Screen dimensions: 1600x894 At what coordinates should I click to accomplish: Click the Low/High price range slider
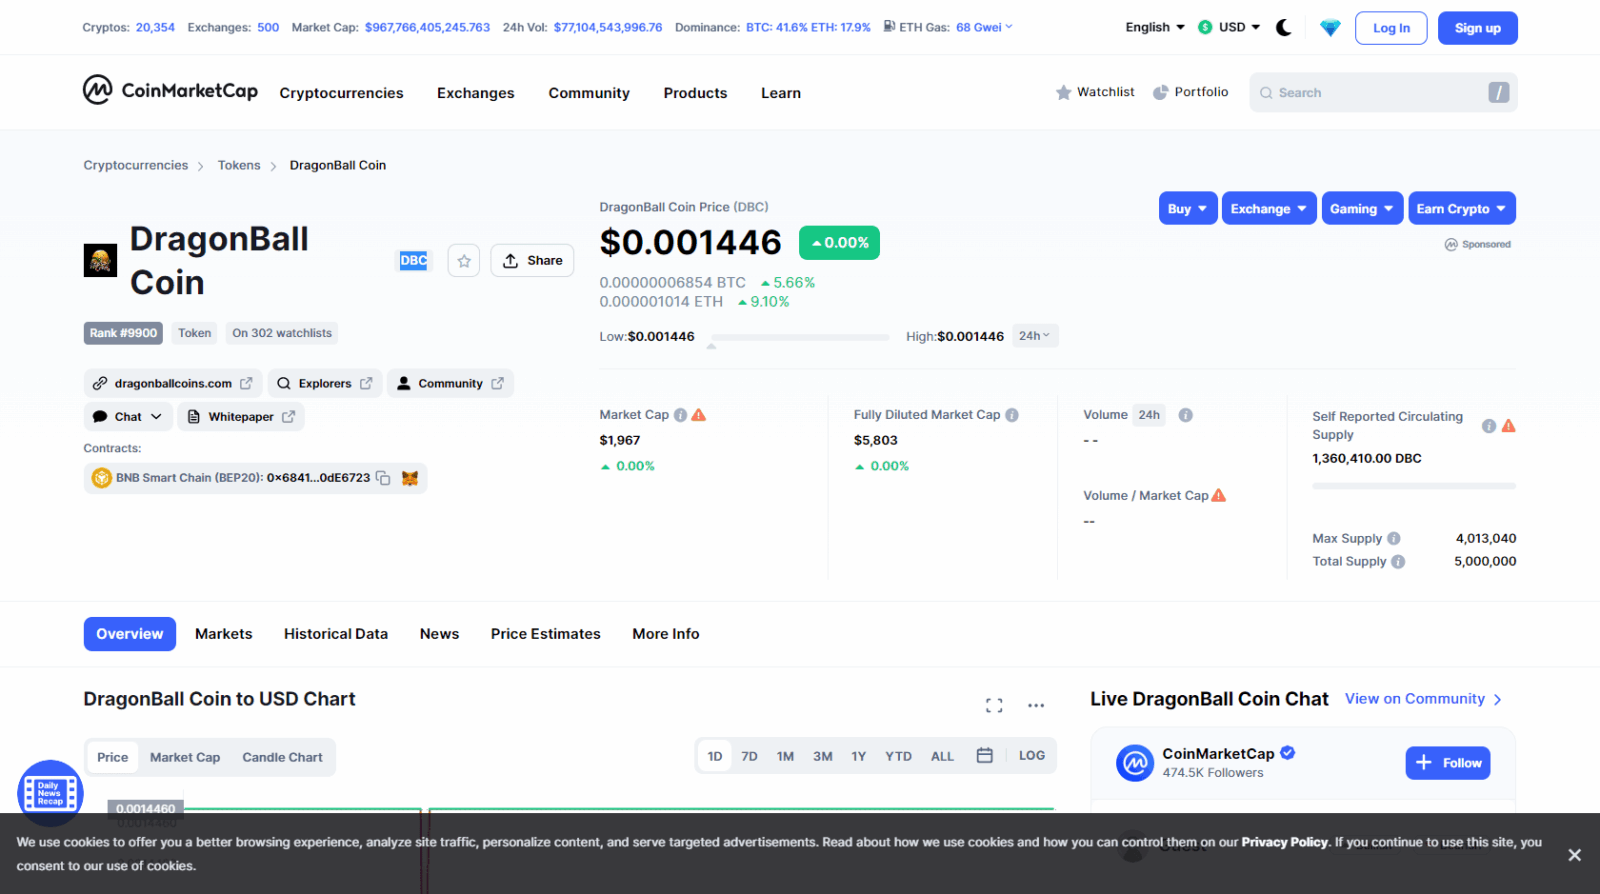798,338
